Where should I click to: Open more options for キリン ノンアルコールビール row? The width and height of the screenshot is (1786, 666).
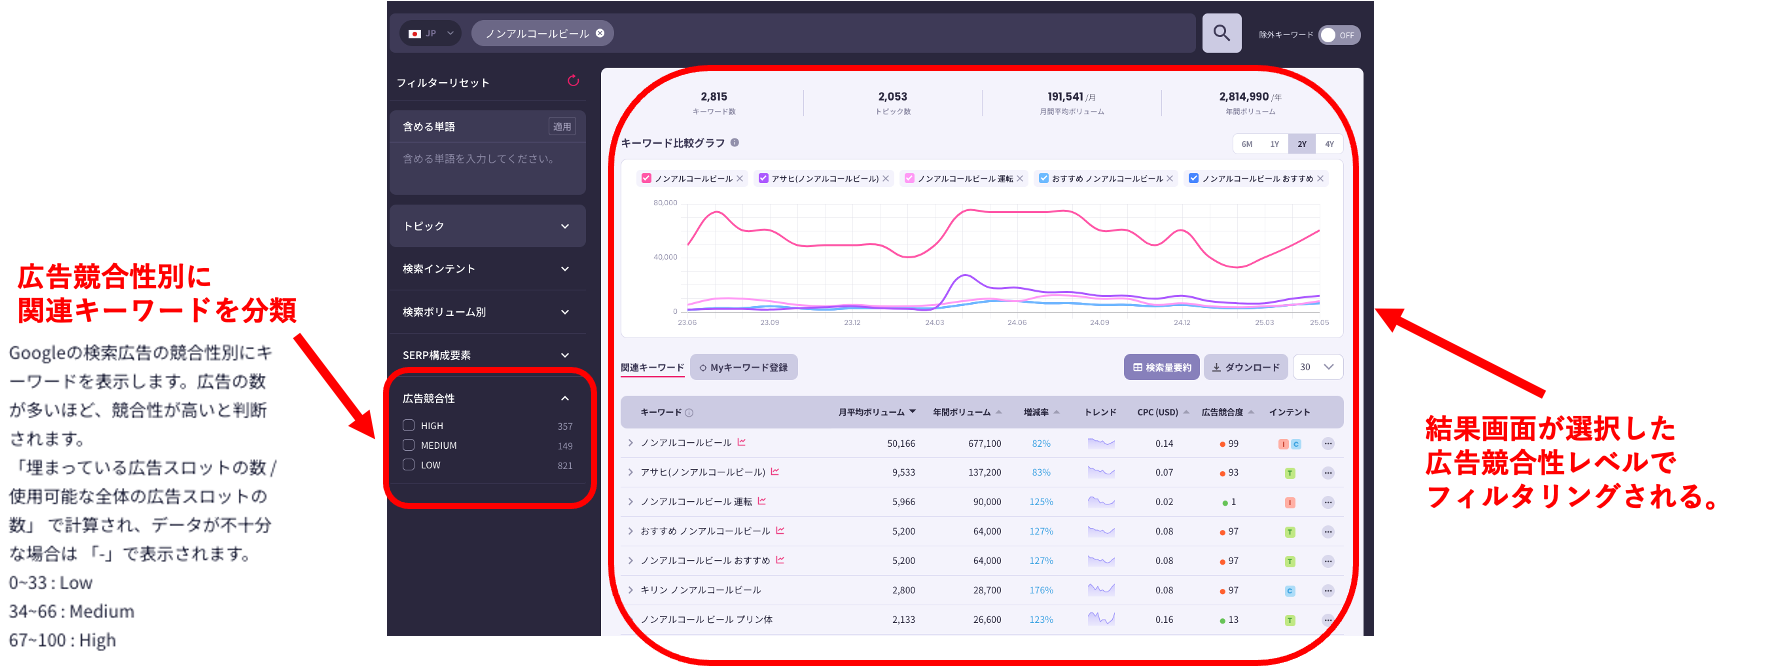coord(1328,591)
